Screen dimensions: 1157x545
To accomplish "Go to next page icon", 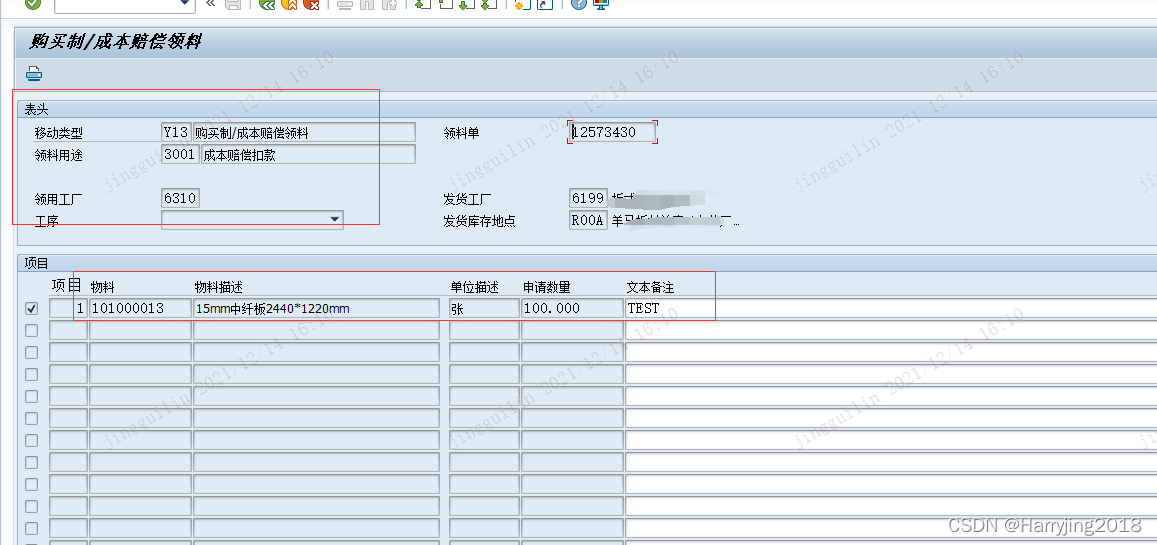I will coord(466,4).
